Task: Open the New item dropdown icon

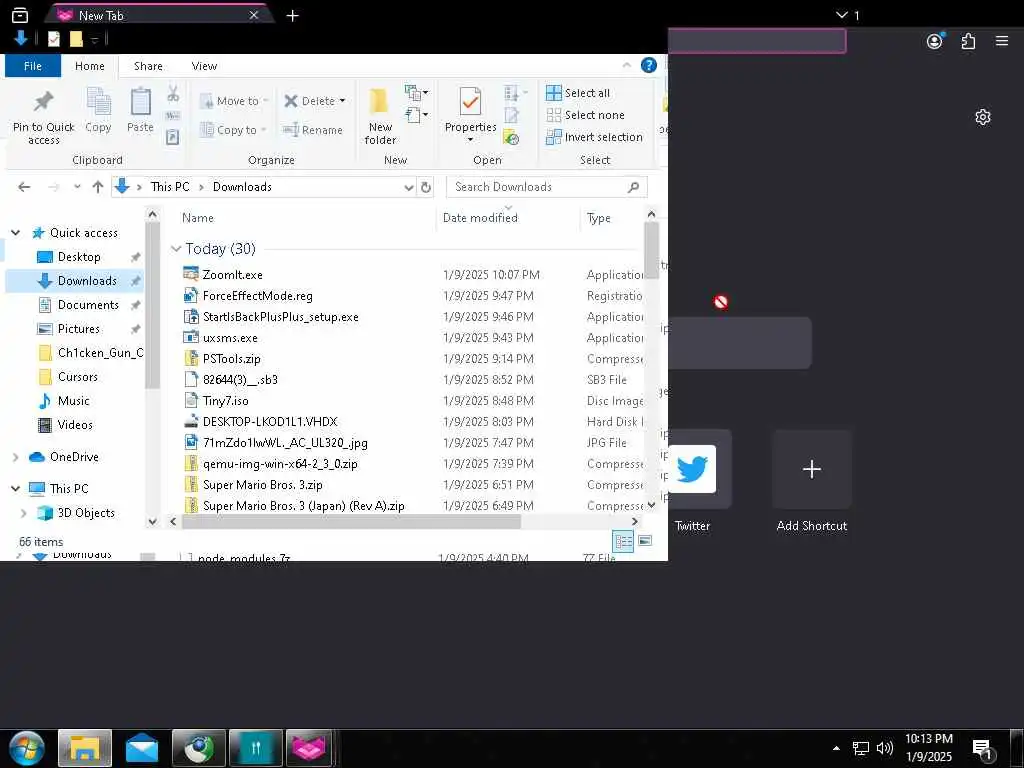Action: pyautogui.click(x=417, y=93)
